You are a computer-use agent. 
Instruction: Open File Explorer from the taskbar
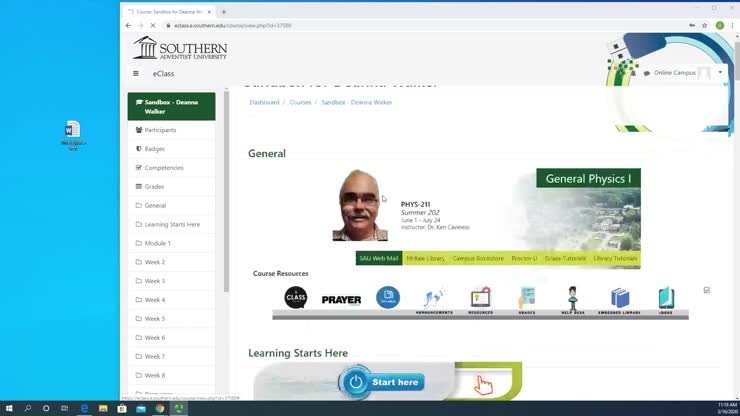(103, 408)
